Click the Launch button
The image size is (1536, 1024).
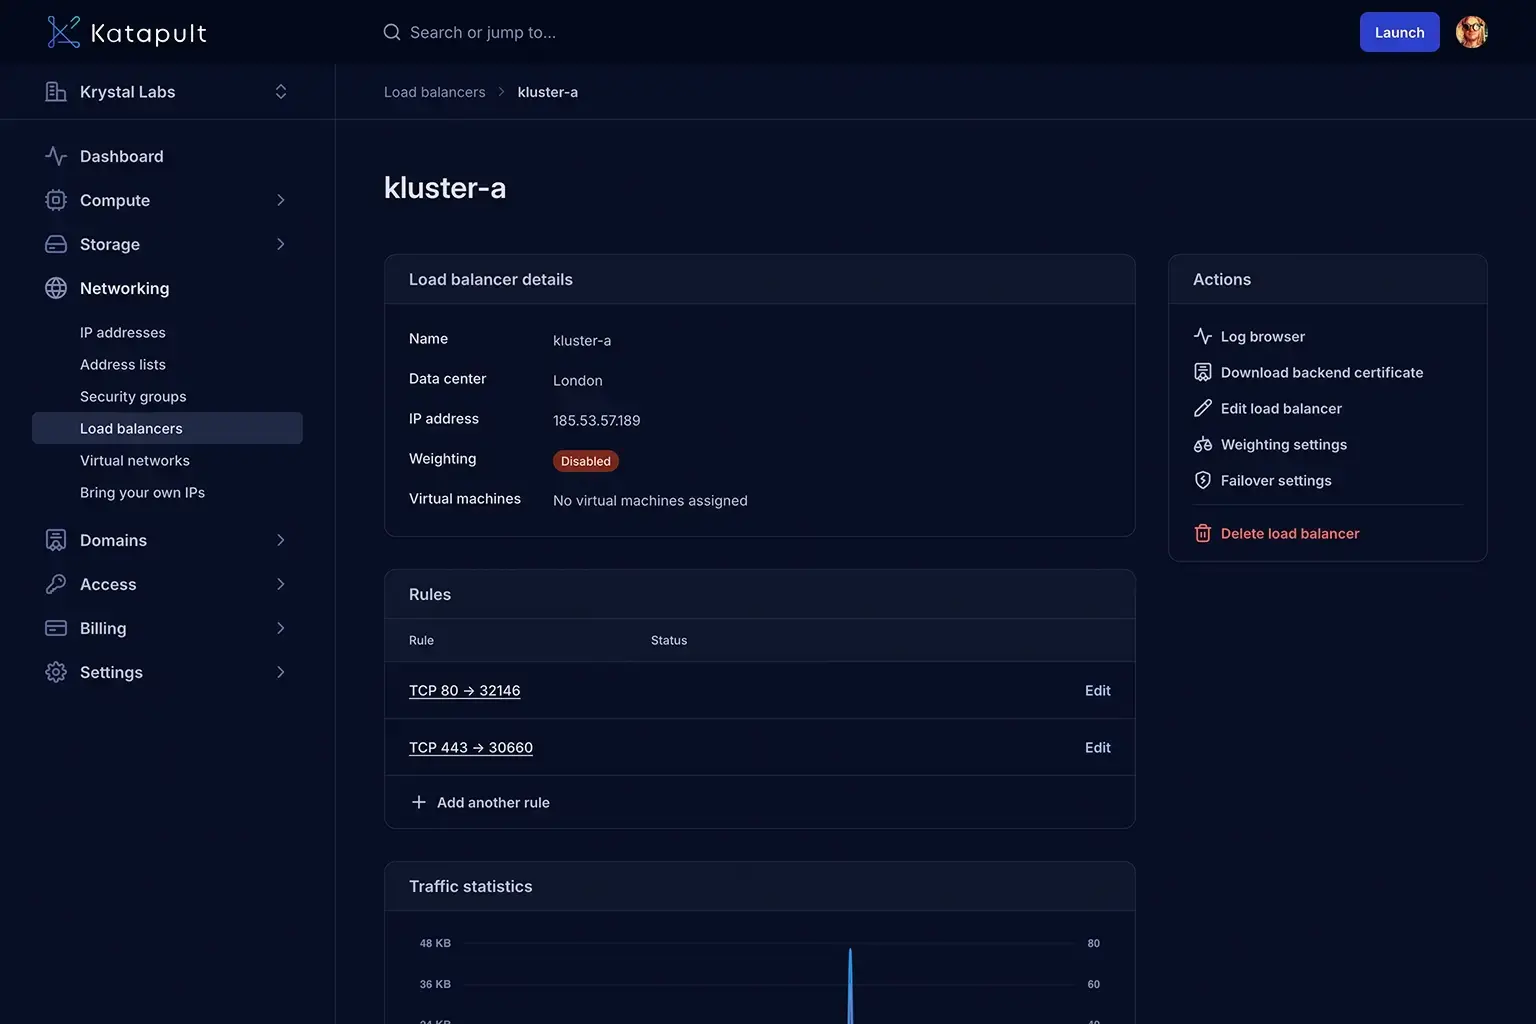point(1399,31)
